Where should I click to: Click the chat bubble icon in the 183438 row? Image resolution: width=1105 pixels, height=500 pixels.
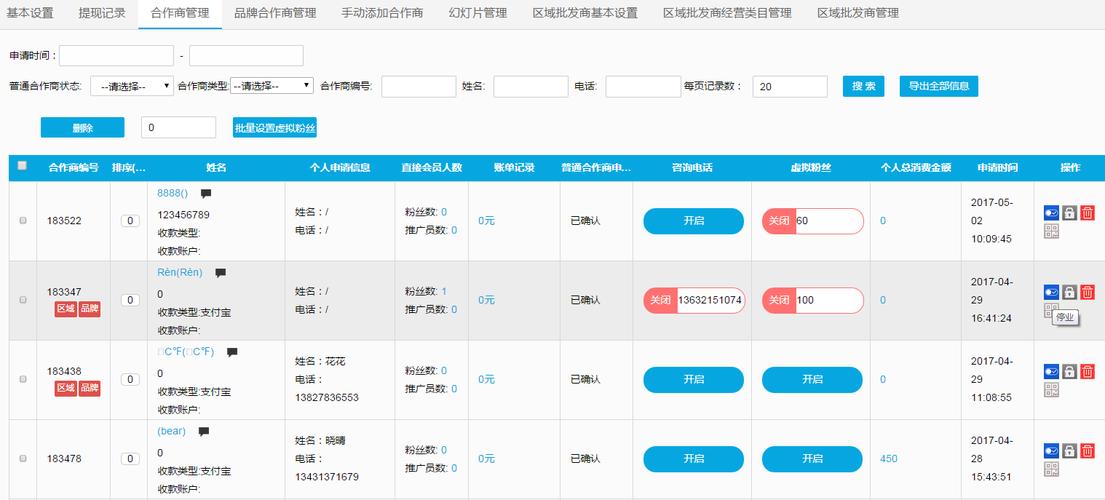(232, 352)
